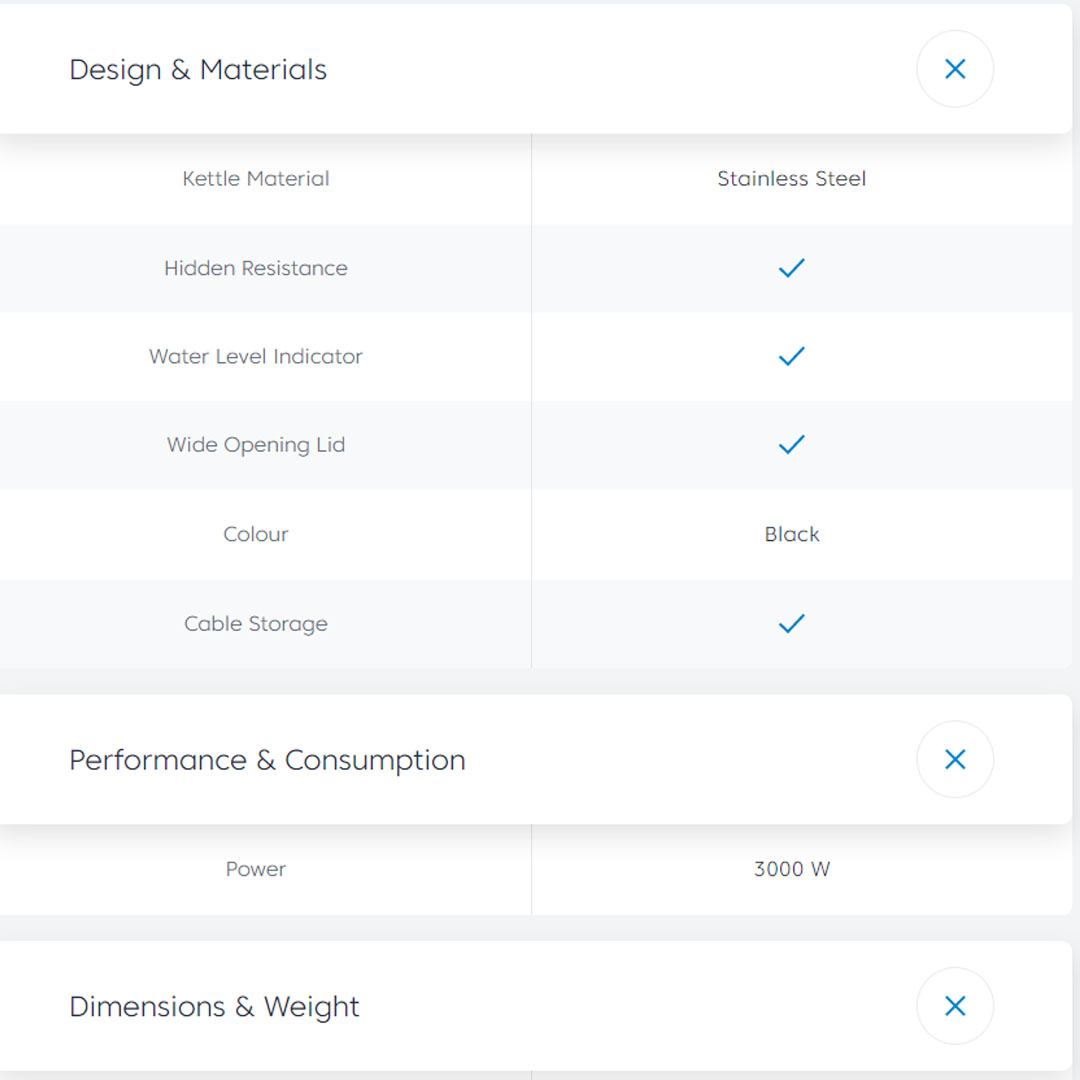Click the Cable Storage checkmark icon
The height and width of the screenshot is (1080, 1080).
[x=791, y=624]
